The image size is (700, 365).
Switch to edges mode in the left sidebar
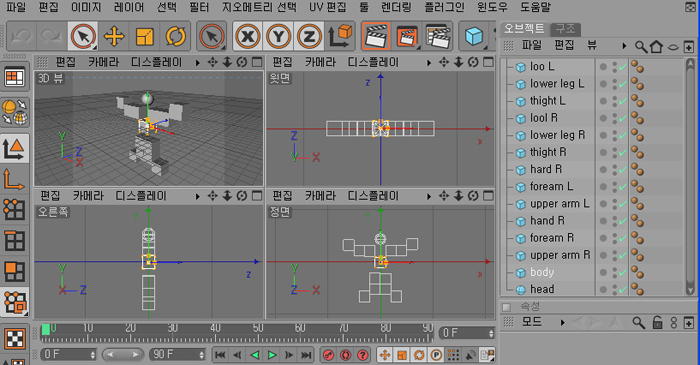coord(15,241)
